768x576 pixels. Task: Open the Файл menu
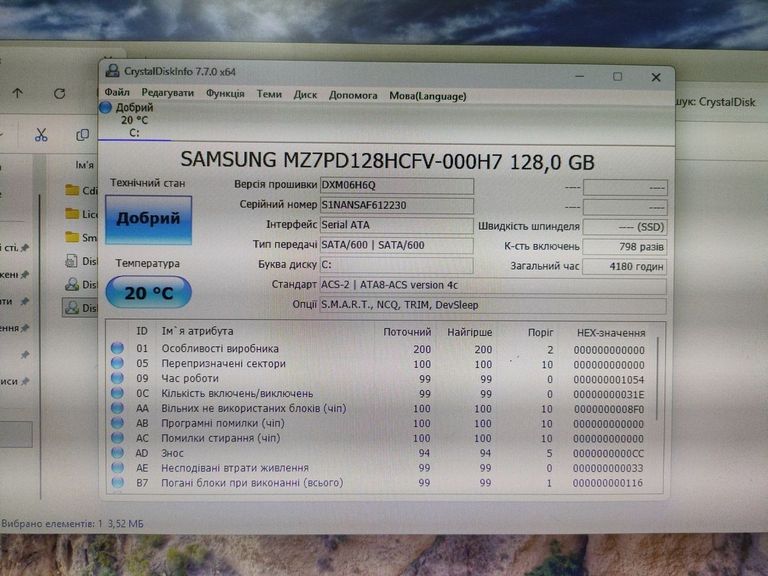(117, 93)
